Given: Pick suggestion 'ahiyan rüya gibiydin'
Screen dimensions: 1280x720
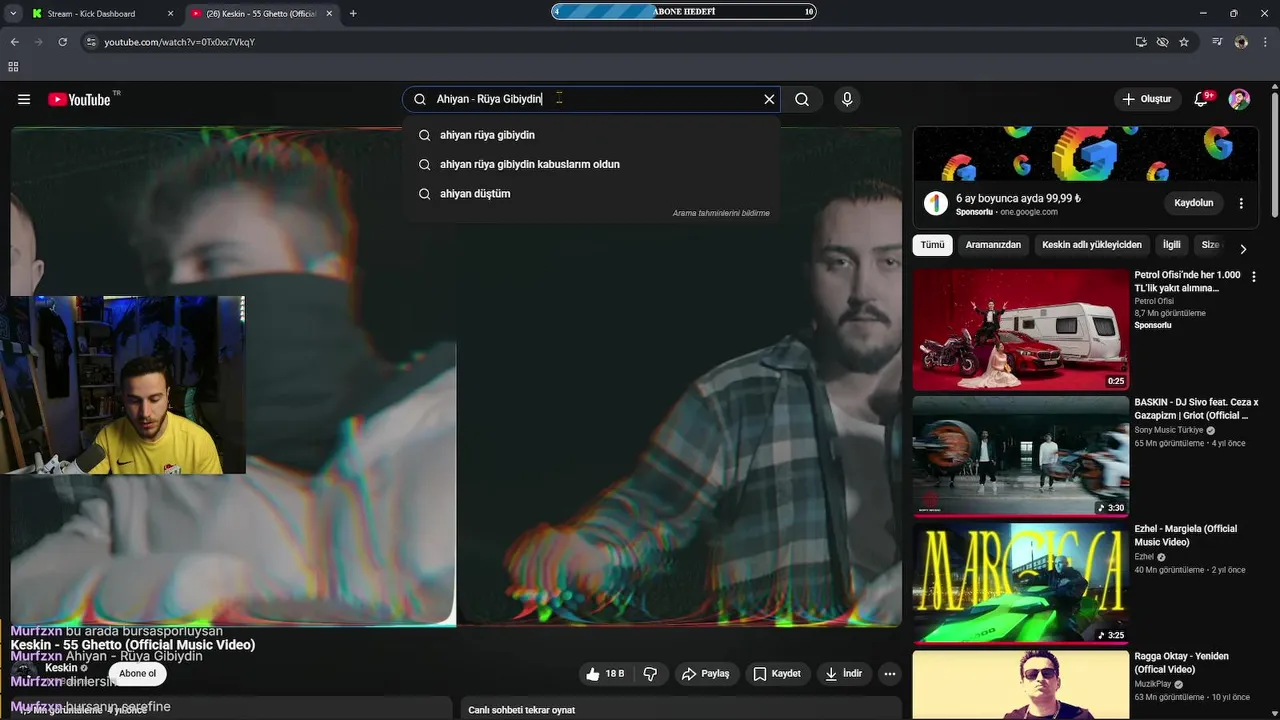Looking at the screenshot, I should (x=592, y=135).
